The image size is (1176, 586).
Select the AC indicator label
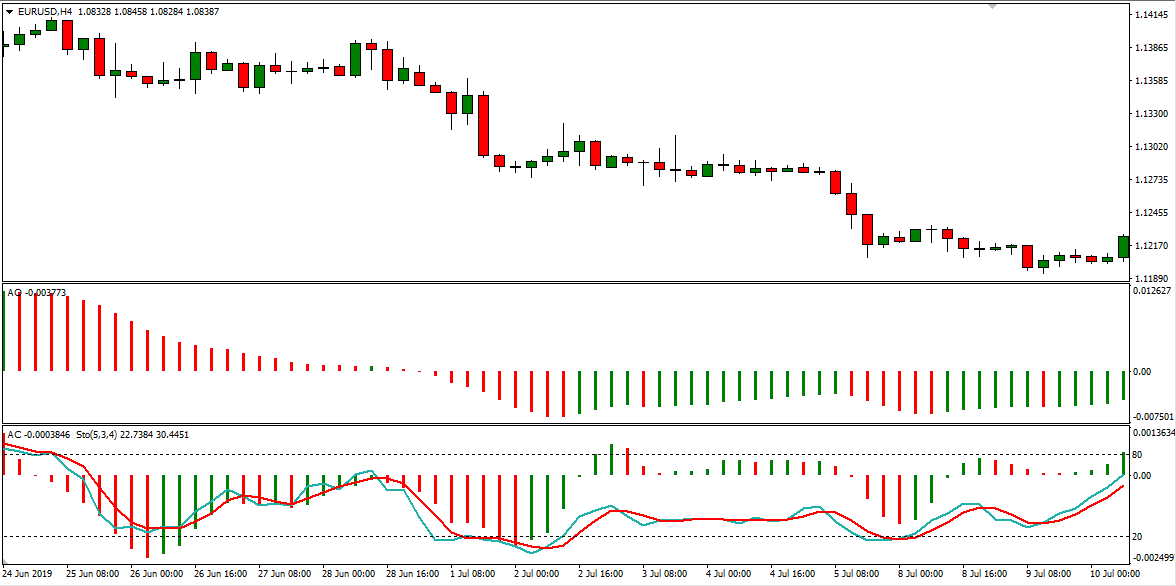[14, 435]
